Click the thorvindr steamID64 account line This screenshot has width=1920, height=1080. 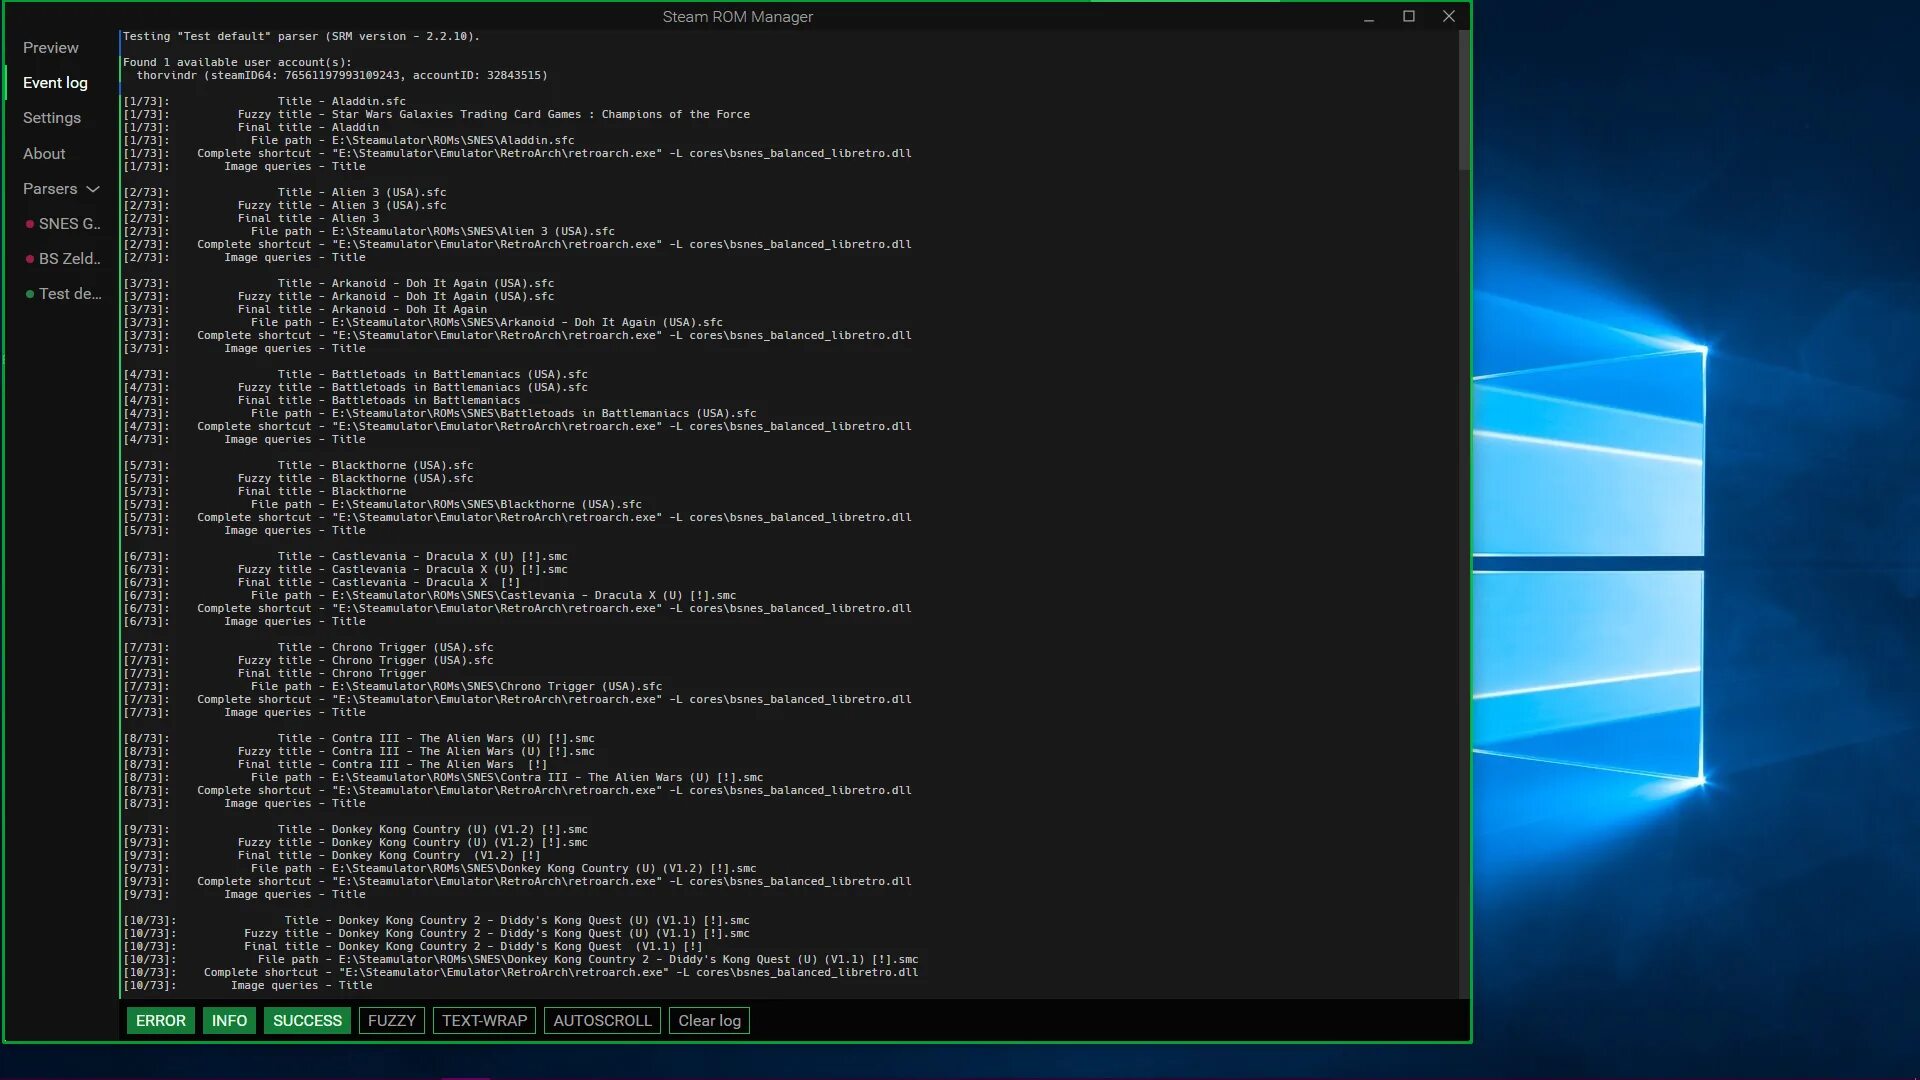point(341,75)
